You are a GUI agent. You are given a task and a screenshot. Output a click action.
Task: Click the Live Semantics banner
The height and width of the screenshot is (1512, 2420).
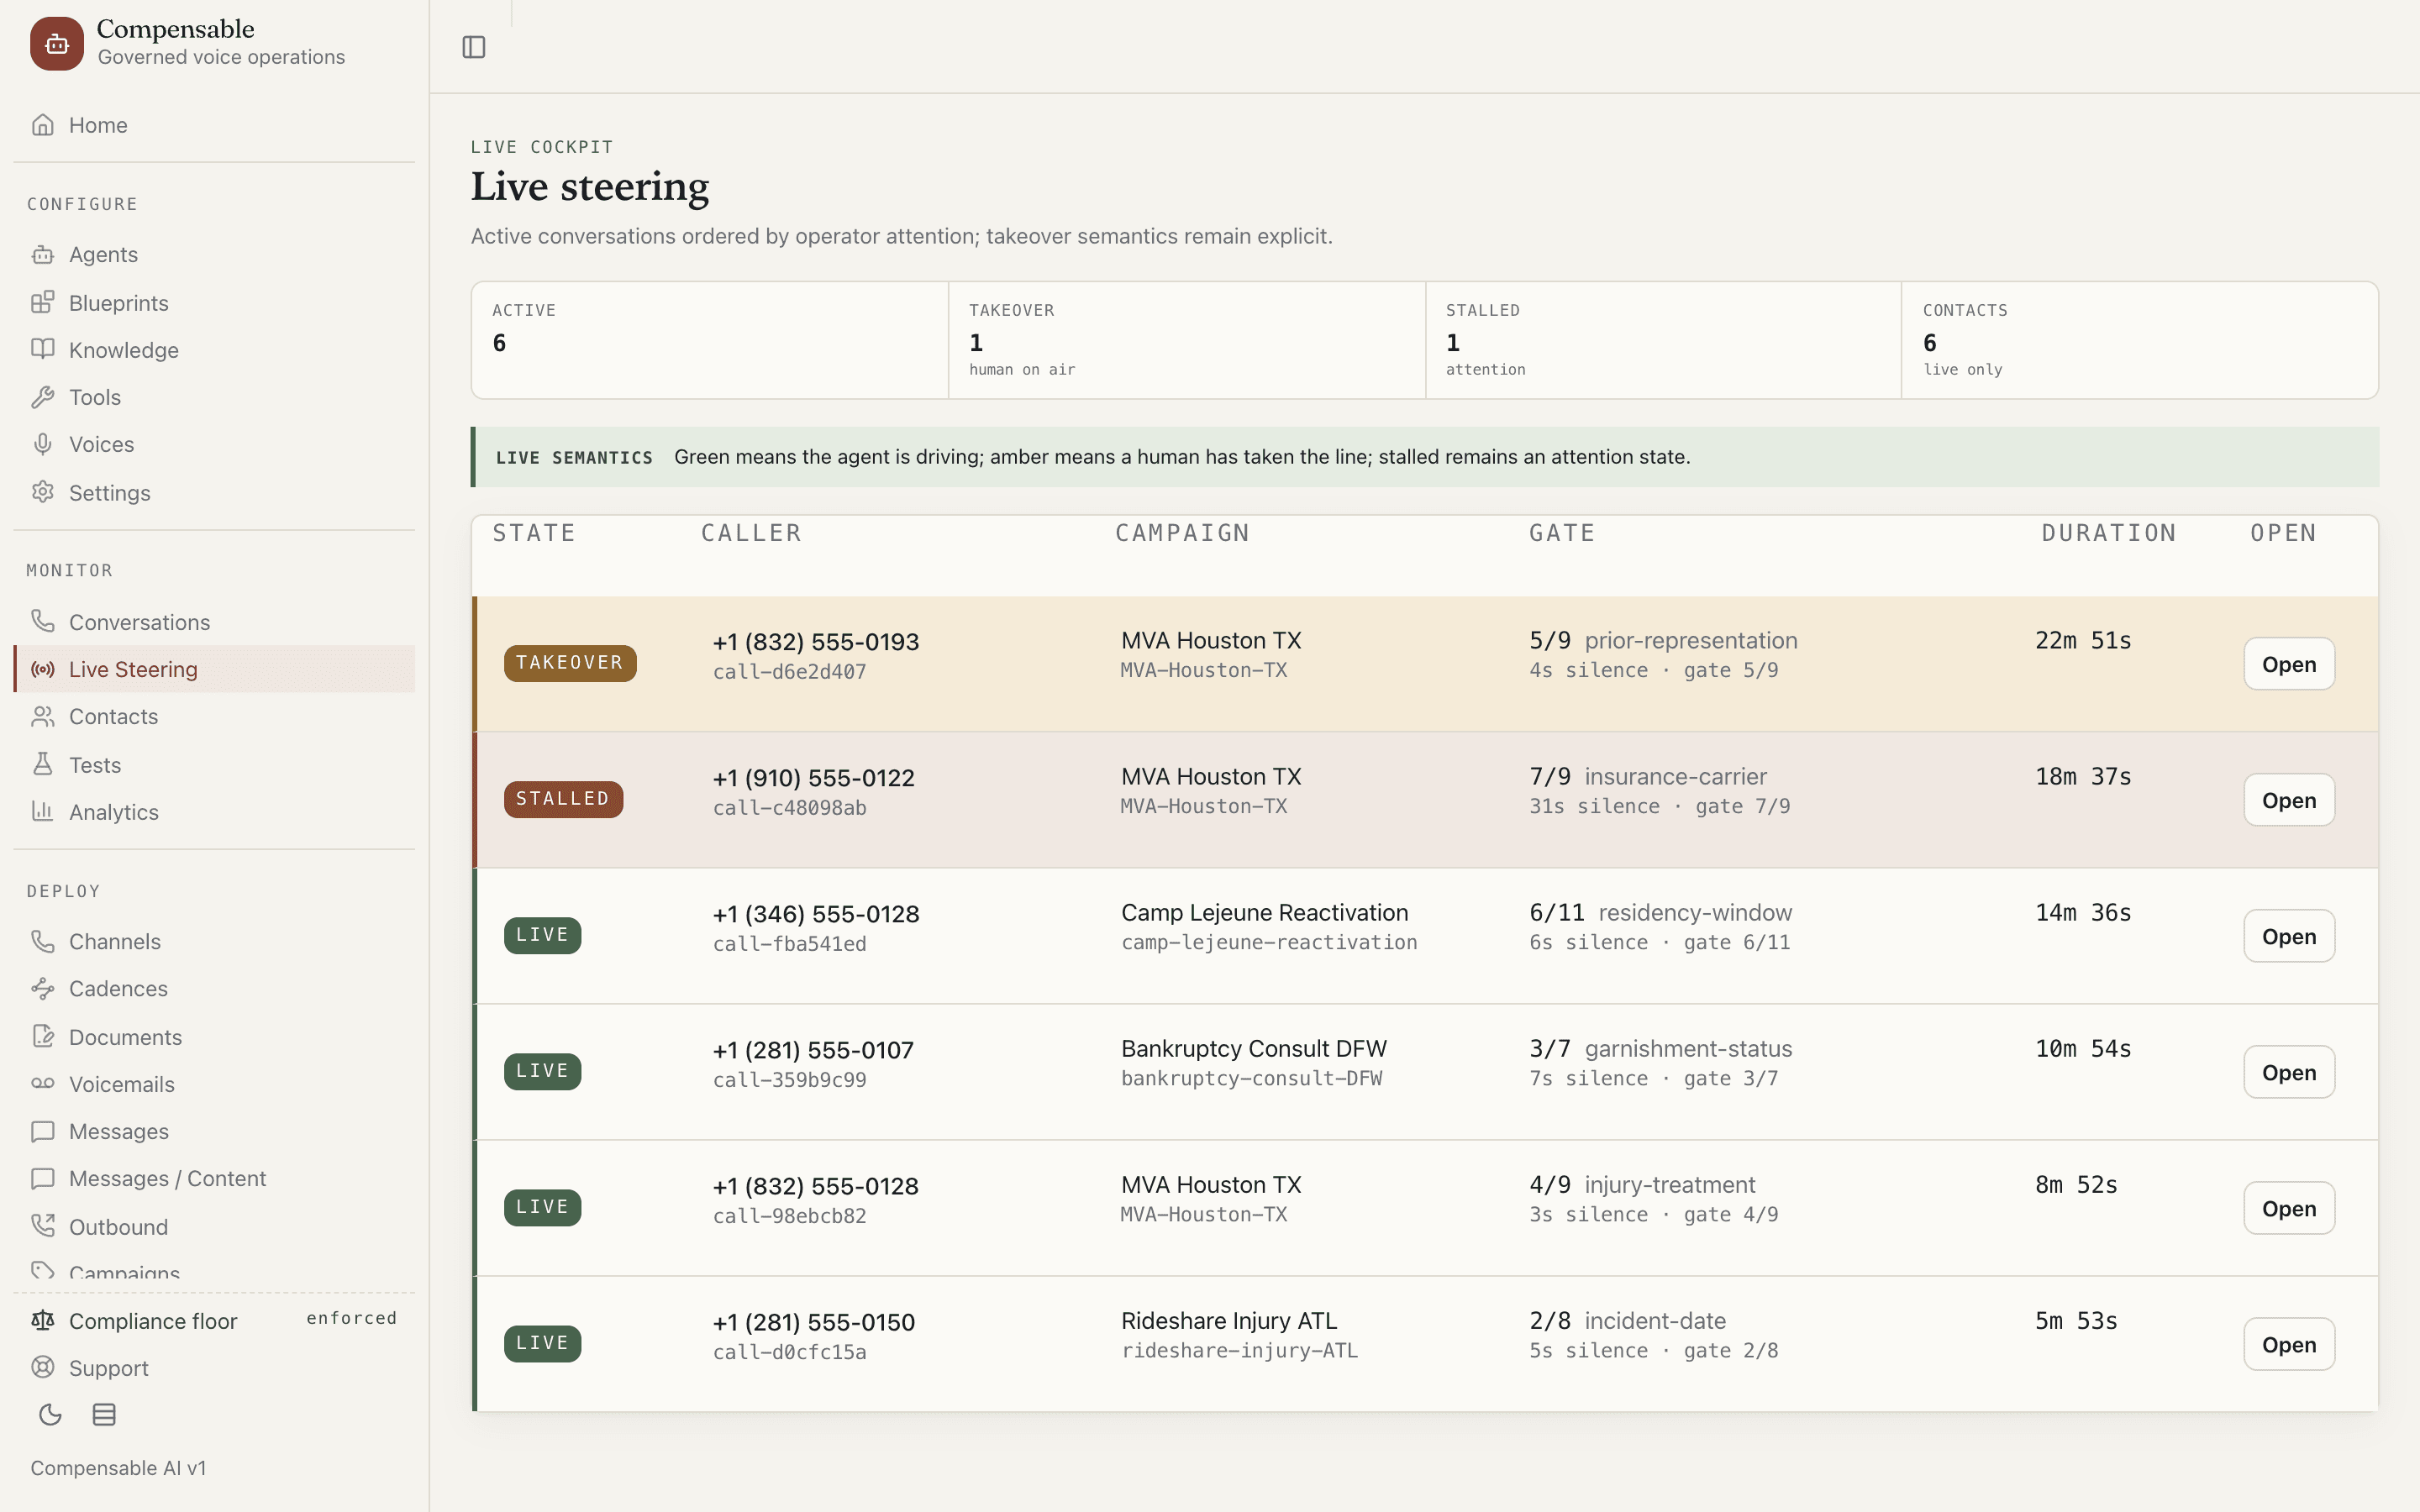(1425, 457)
